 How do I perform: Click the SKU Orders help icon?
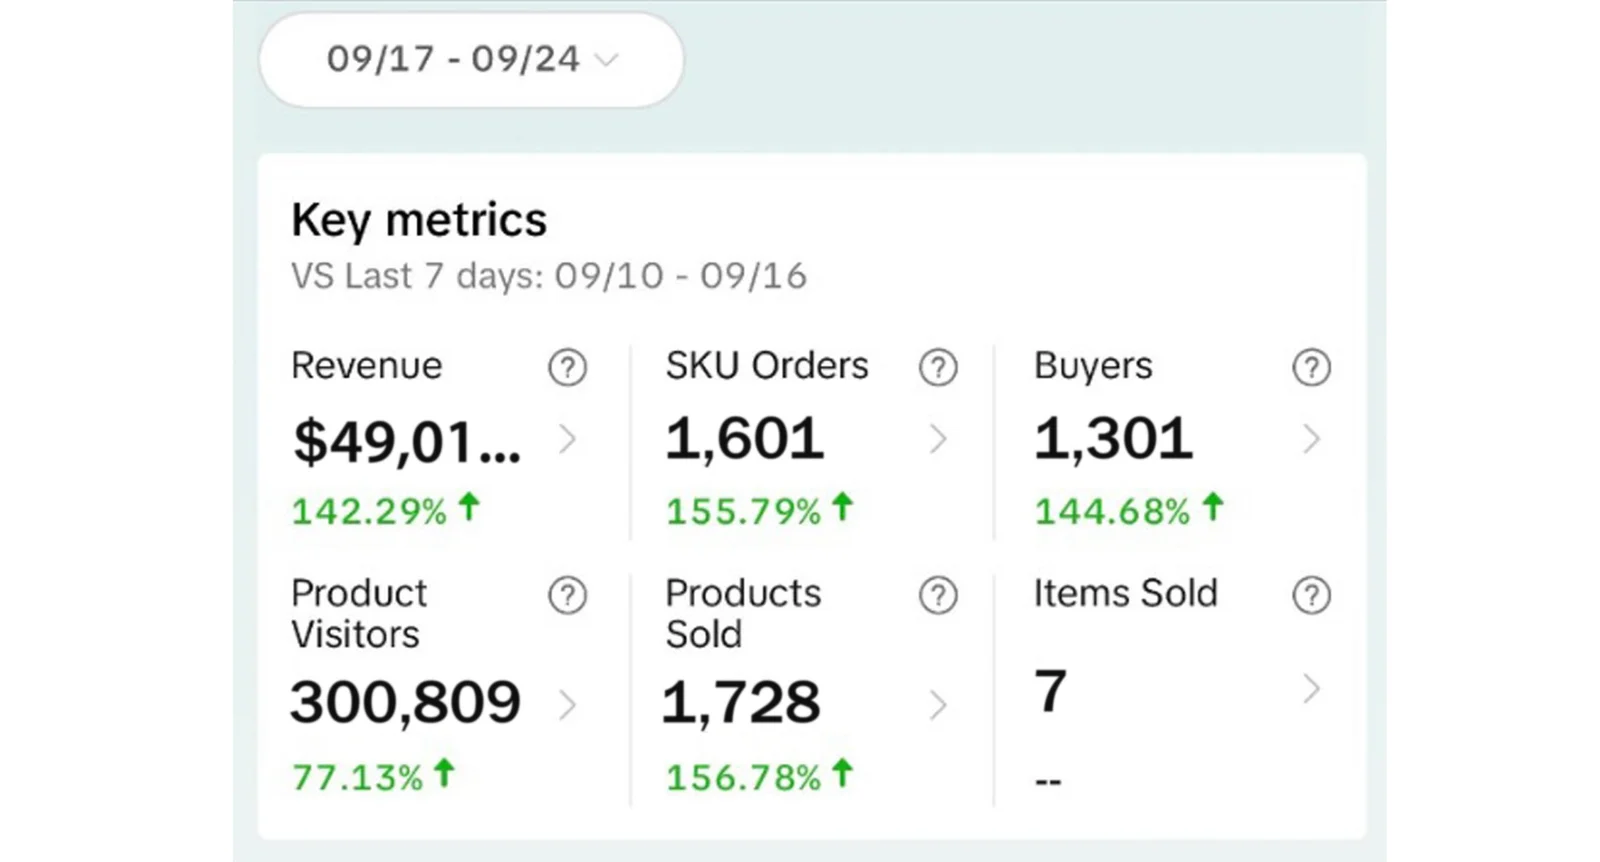coord(938,368)
